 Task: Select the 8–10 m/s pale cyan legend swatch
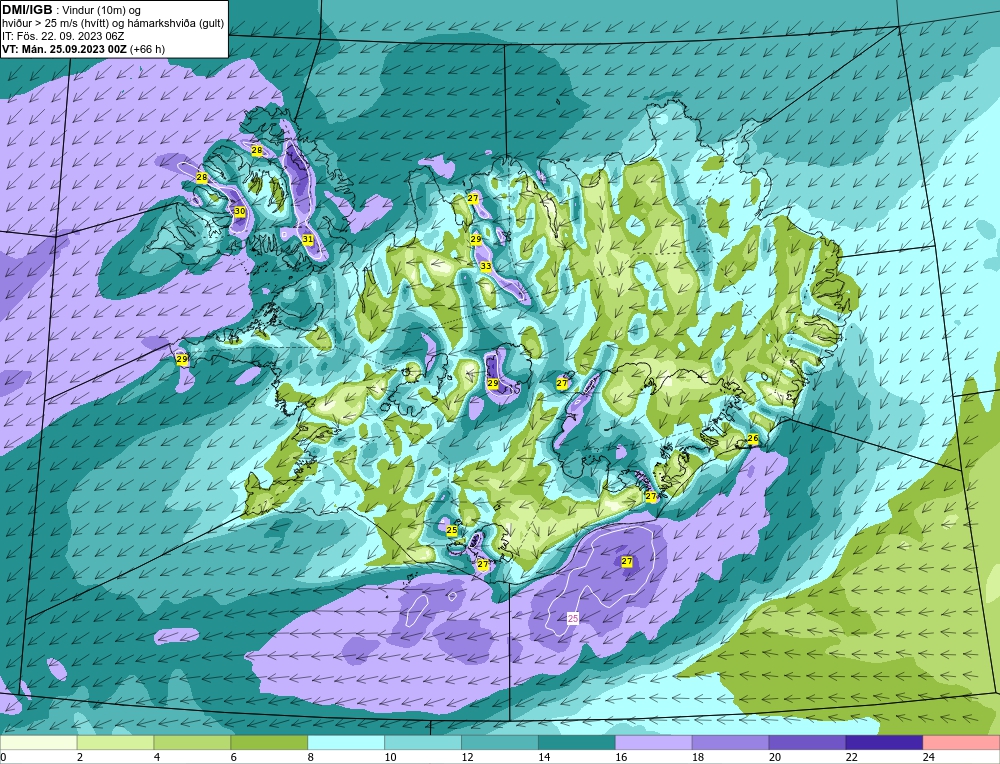(x=346, y=742)
